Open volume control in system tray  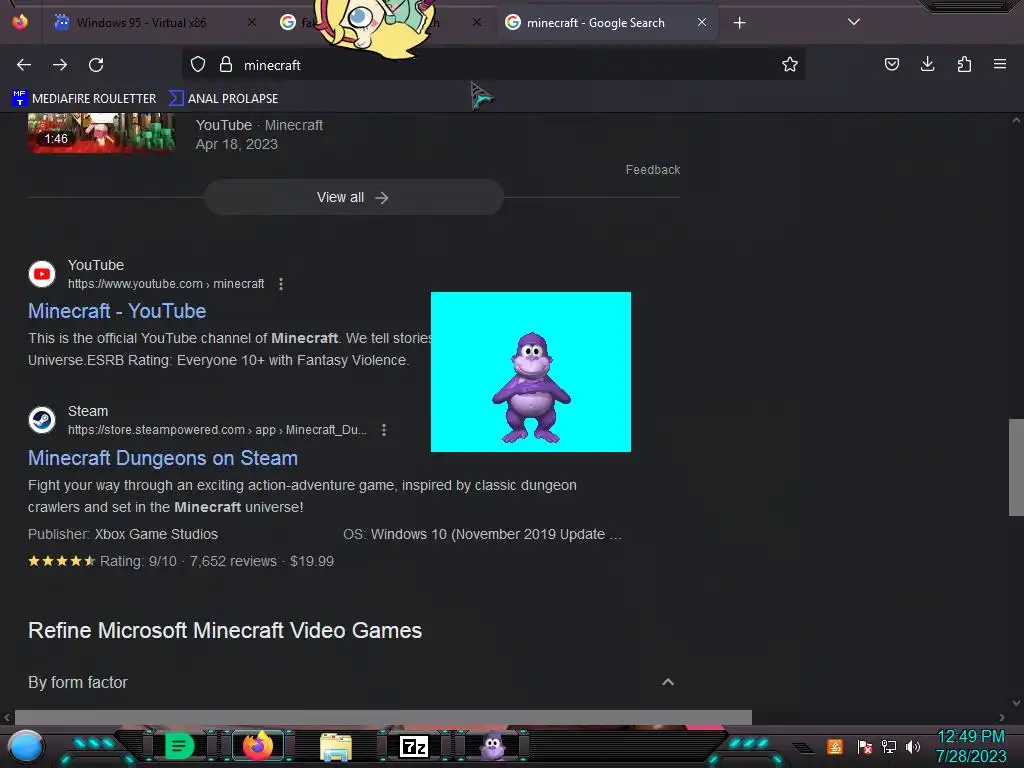click(x=912, y=746)
